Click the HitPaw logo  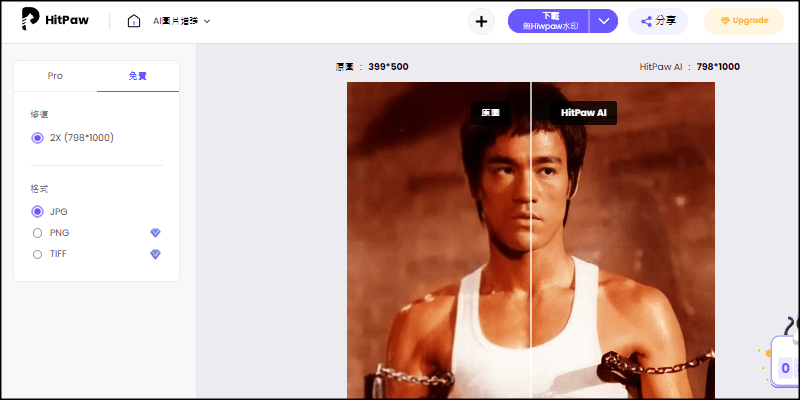pyautogui.click(x=55, y=20)
